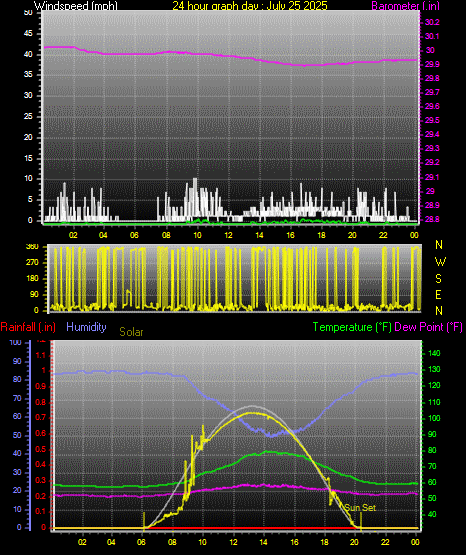This screenshot has height=555, width=466.
Task: Click the 30.2 barometer scale value
Action: click(432, 22)
